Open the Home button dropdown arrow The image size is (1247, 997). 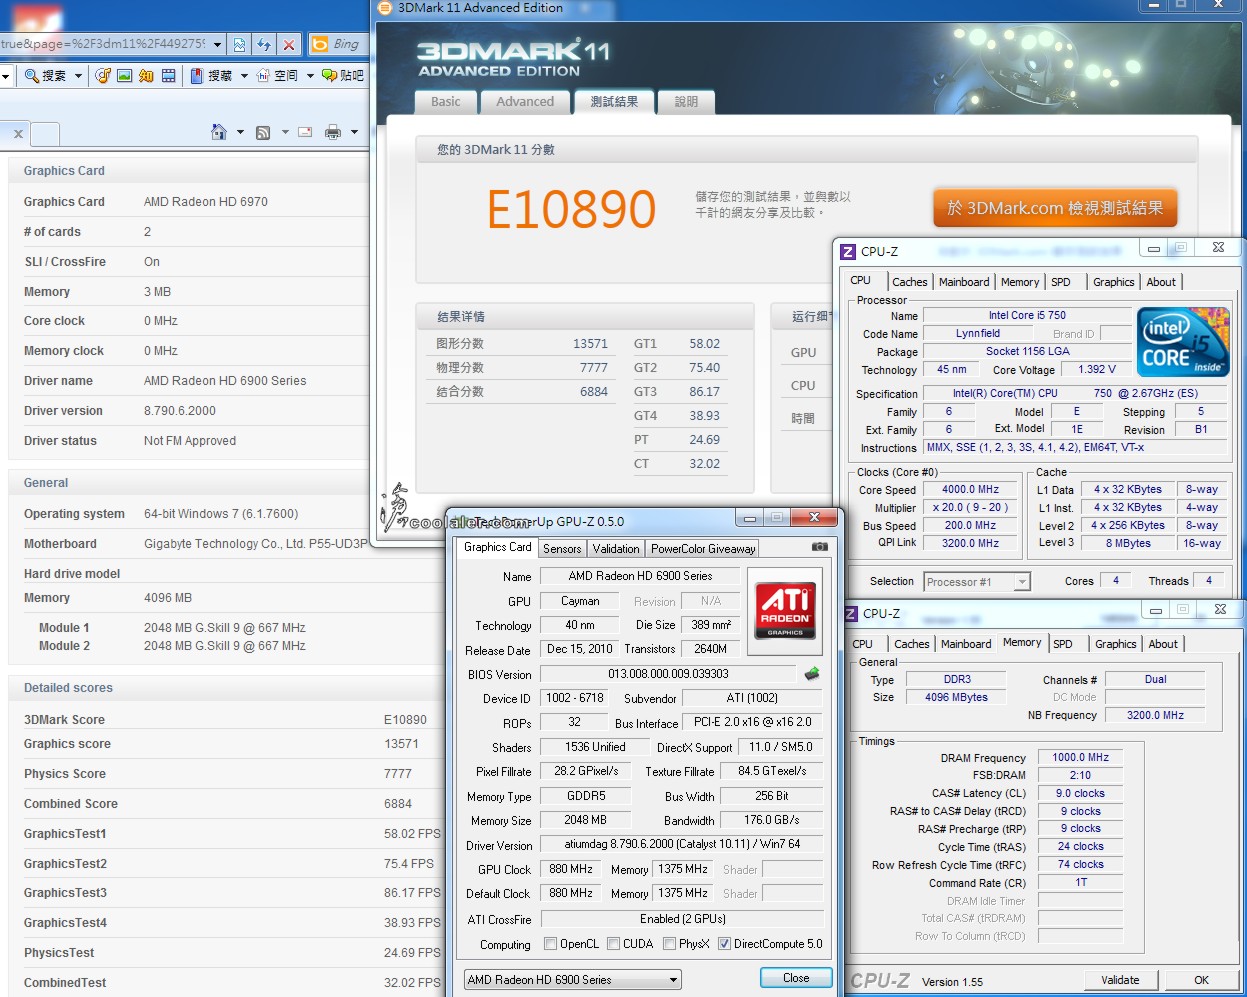point(240,132)
